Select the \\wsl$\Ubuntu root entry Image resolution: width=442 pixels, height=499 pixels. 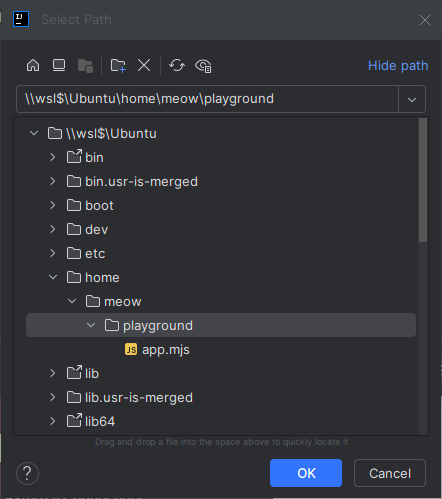pyautogui.click(x=111, y=134)
